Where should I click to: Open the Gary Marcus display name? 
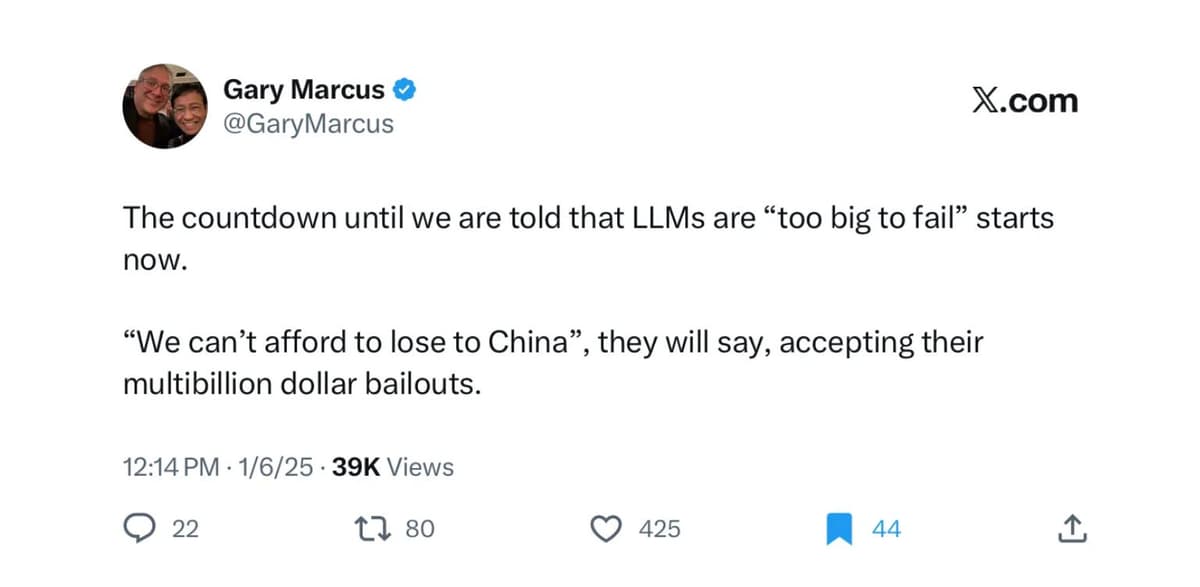coord(303,90)
